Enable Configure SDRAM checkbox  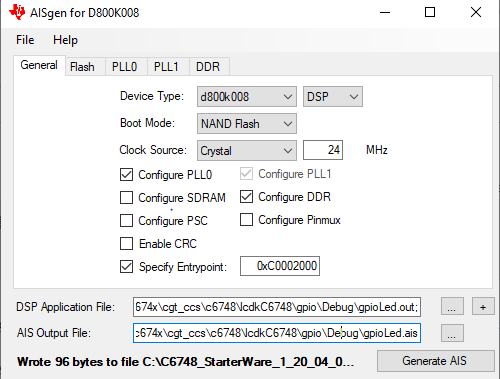[x=126, y=197]
